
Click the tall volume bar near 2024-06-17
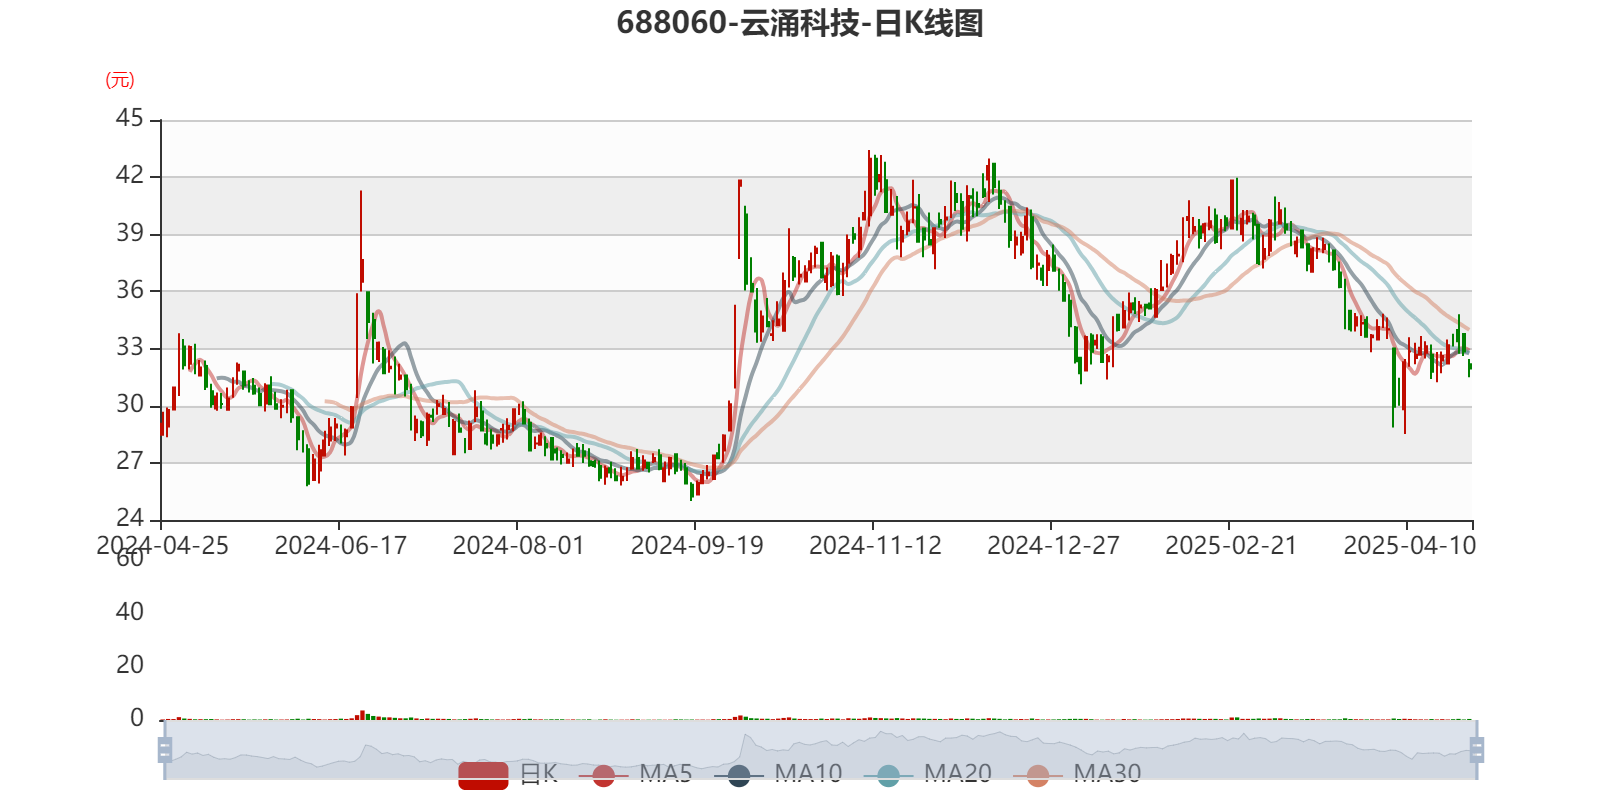point(362,715)
